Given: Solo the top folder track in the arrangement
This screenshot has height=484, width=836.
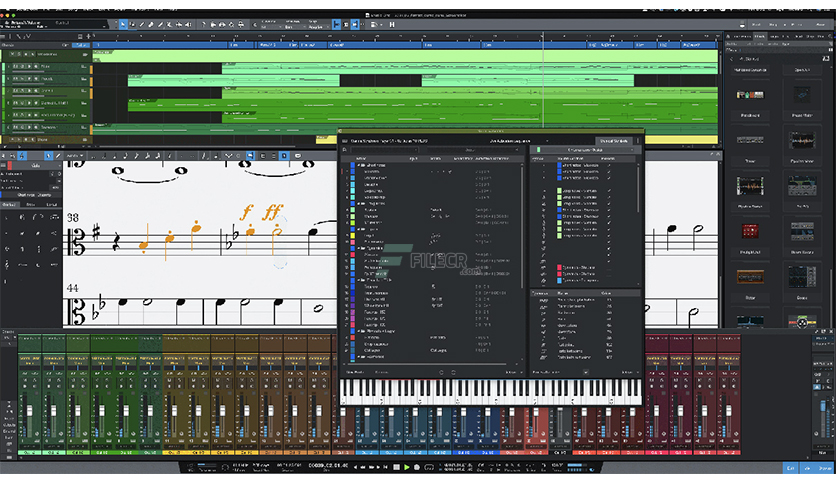Looking at the screenshot, I should coord(19,54).
